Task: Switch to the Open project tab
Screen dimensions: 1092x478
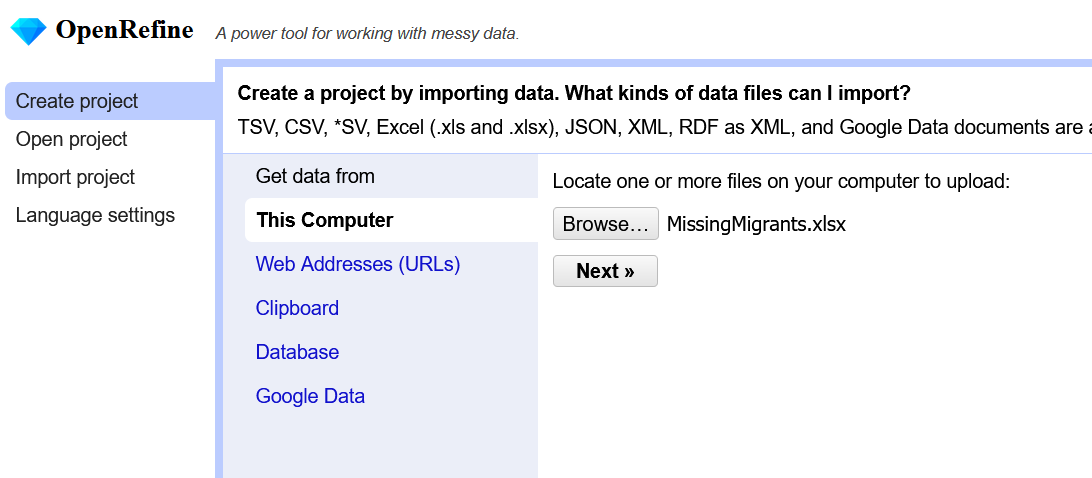Action: click(x=72, y=139)
